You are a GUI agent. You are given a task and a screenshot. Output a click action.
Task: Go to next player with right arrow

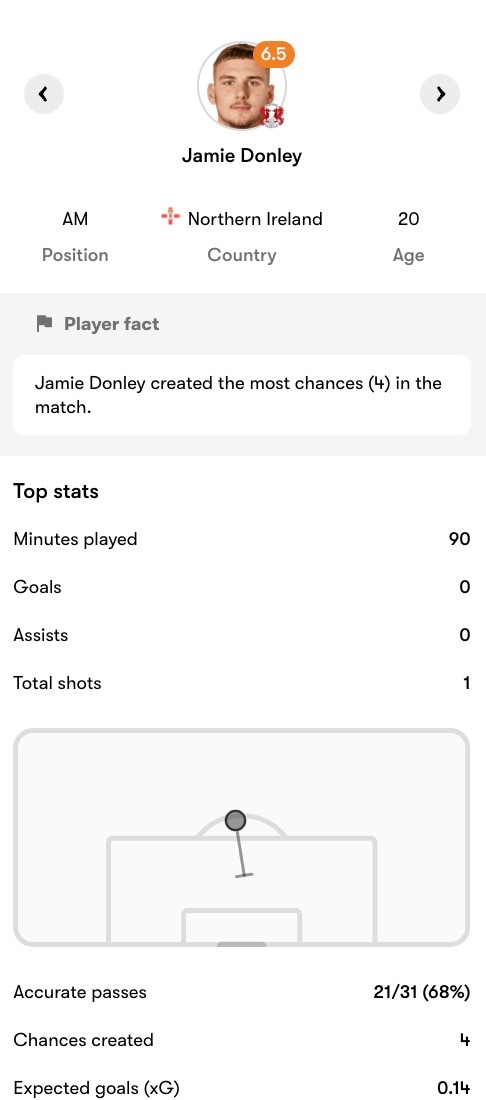[440, 93]
